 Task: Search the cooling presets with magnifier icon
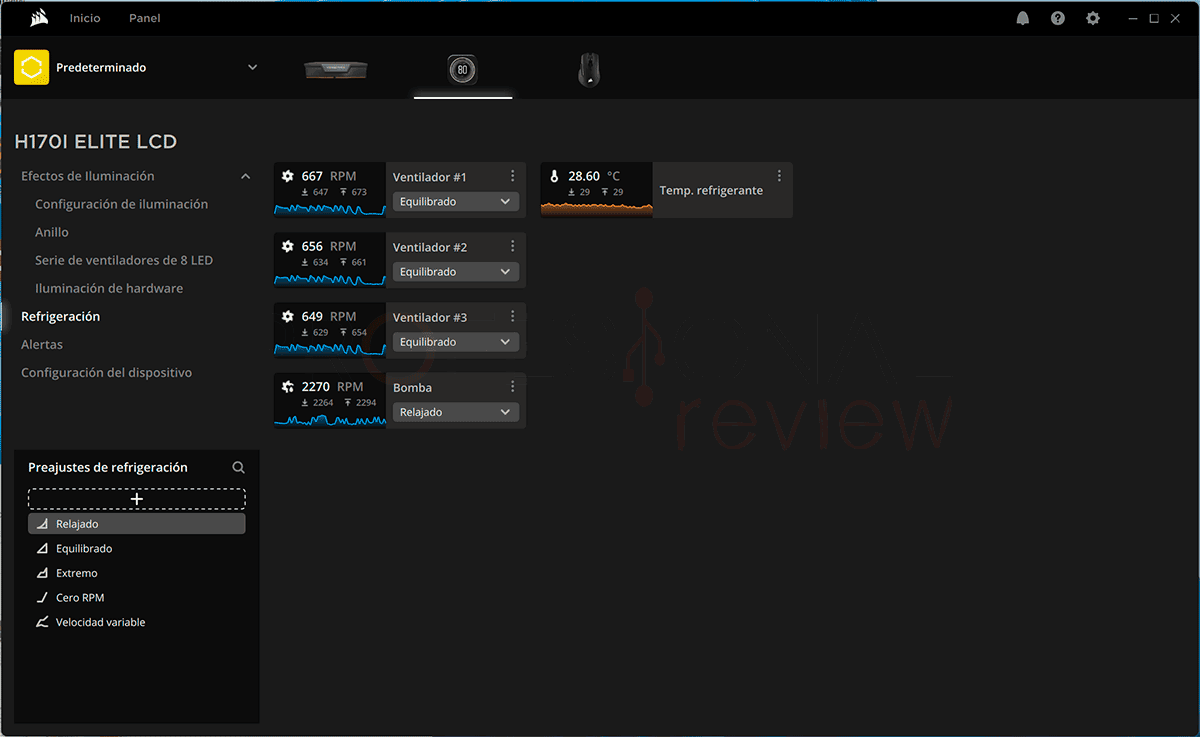coord(238,467)
